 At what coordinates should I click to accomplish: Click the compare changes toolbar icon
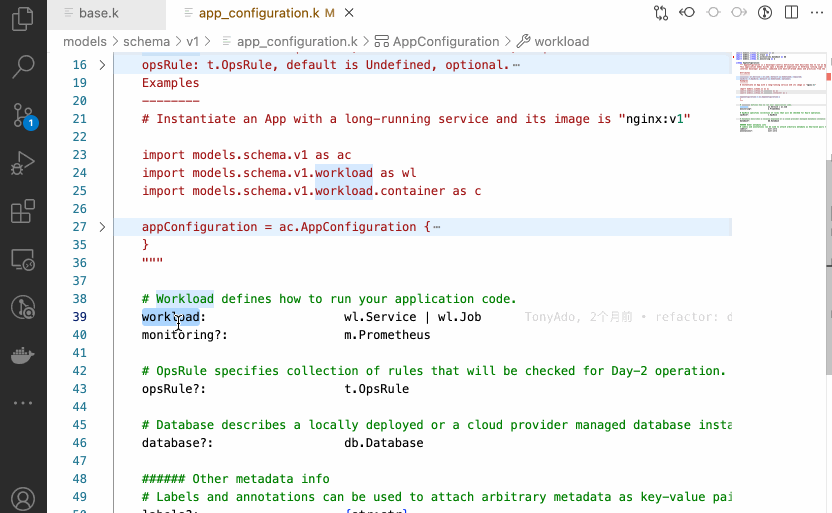[661, 13]
